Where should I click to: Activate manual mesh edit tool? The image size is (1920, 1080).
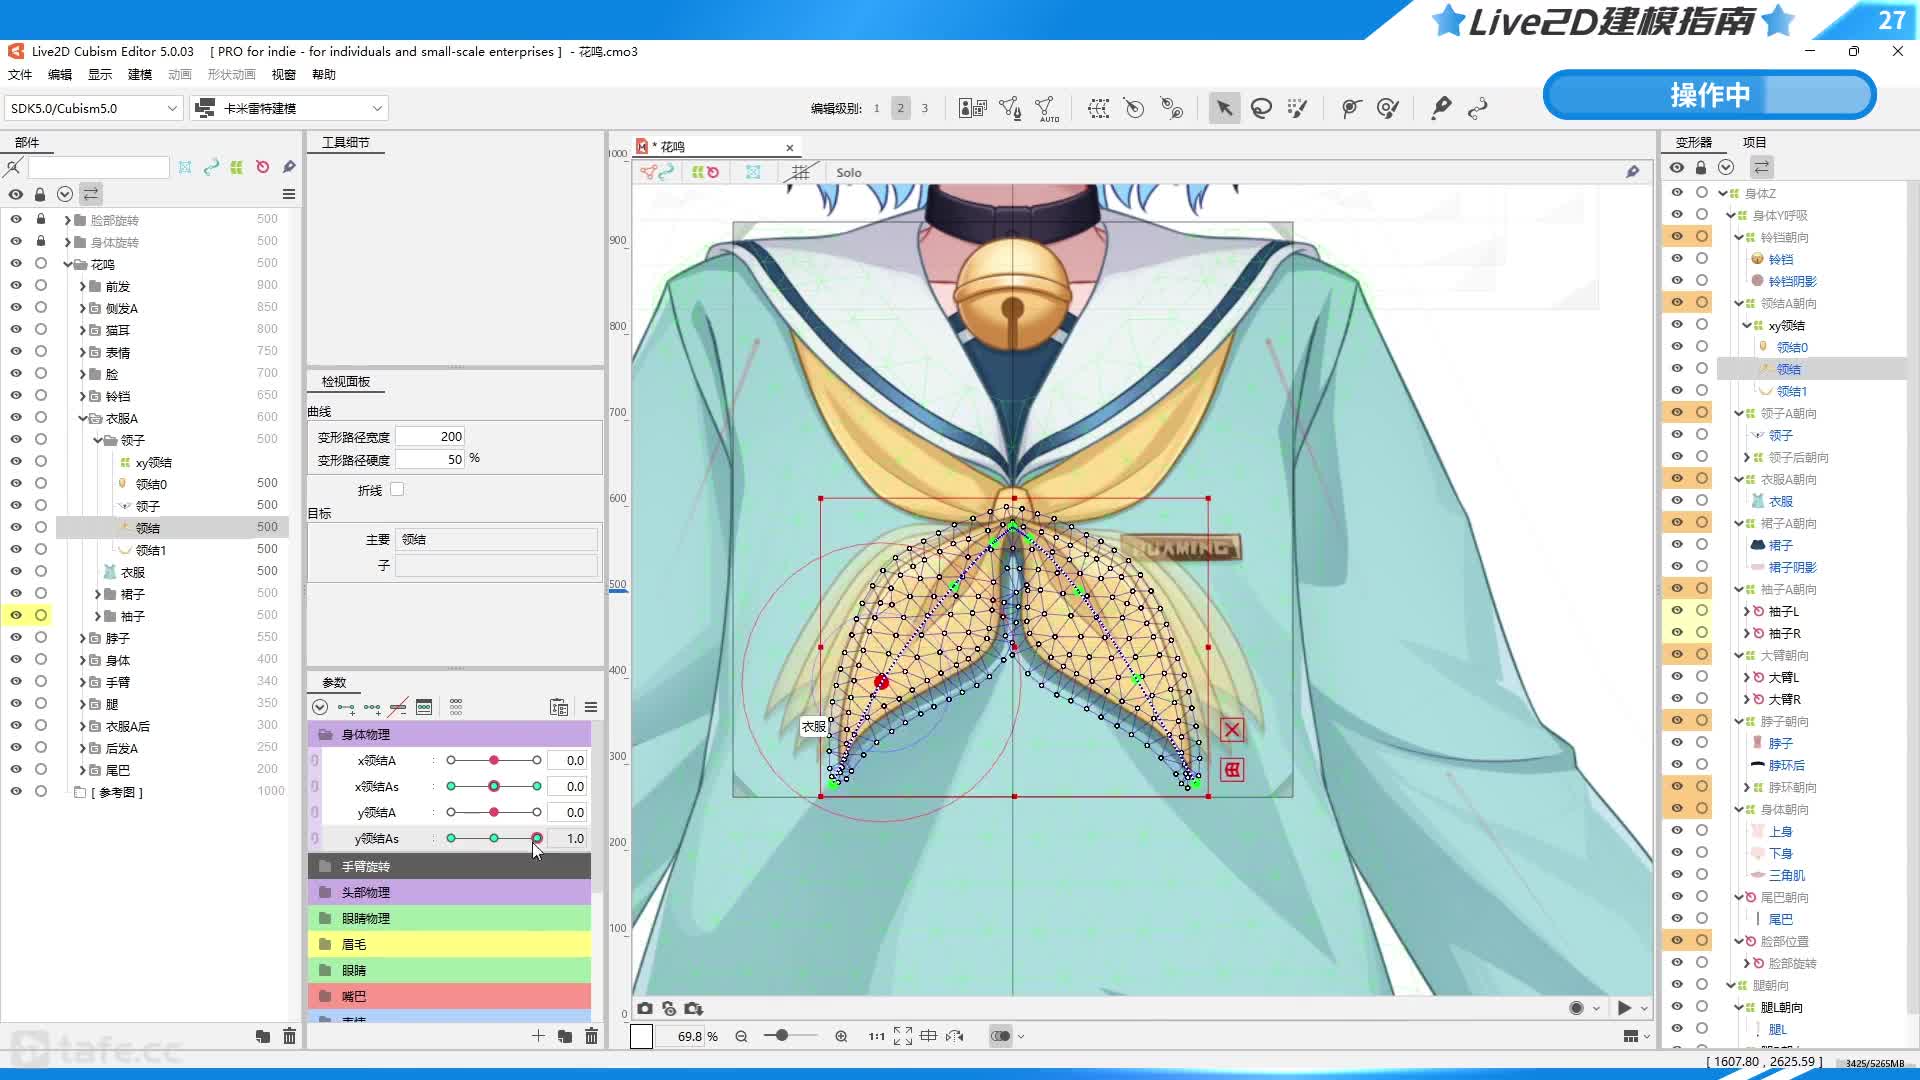click(x=1010, y=108)
